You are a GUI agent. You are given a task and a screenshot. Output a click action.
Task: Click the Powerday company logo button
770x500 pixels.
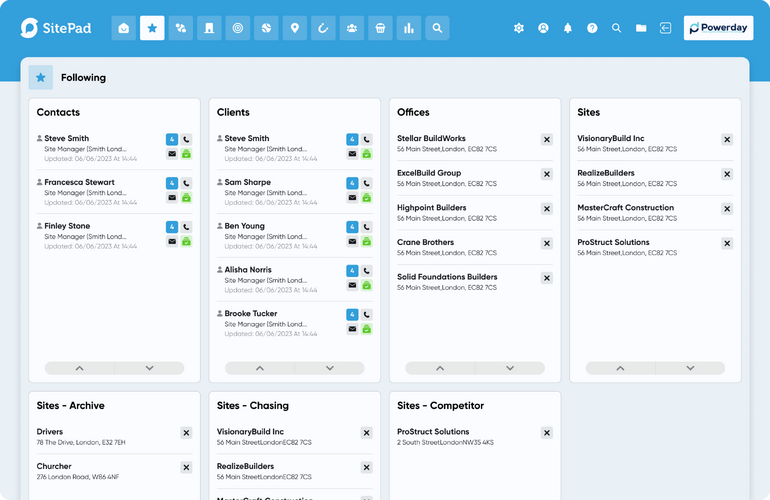(x=718, y=28)
